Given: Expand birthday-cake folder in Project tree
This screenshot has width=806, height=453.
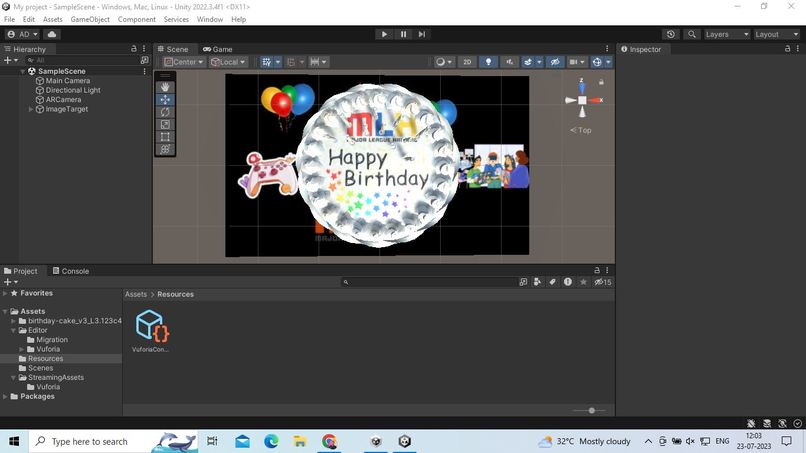Looking at the screenshot, I should click(x=14, y=321).
